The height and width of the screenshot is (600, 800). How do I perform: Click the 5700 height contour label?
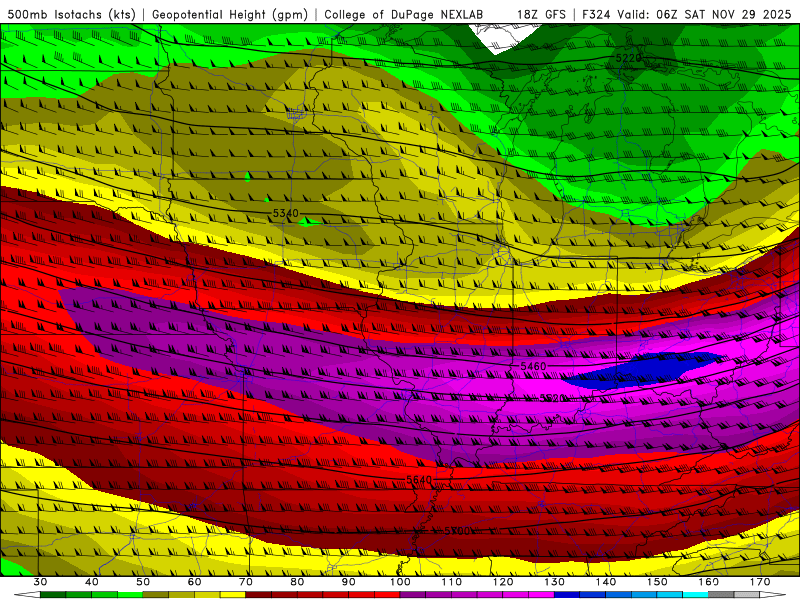pyautogui.click(x=457, y=531)
